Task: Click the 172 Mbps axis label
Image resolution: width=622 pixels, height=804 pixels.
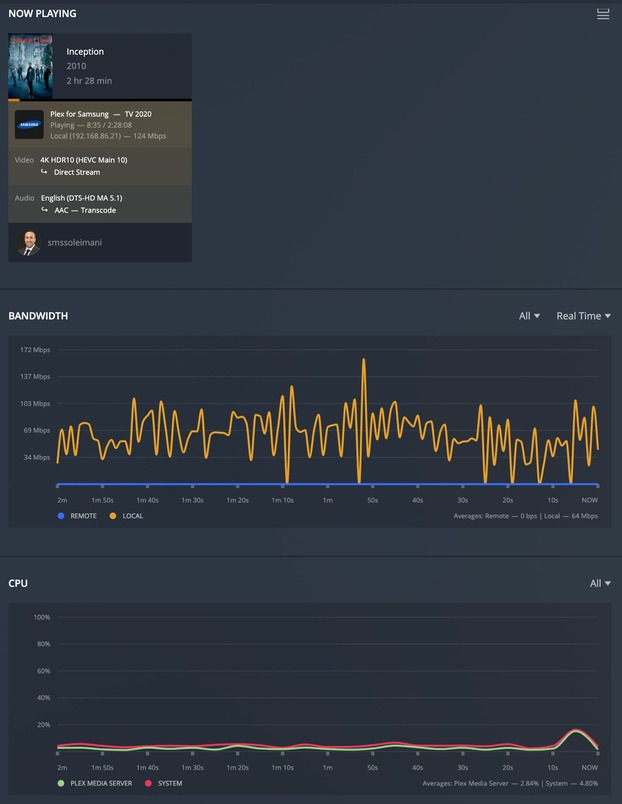Action: coord(35,350)
